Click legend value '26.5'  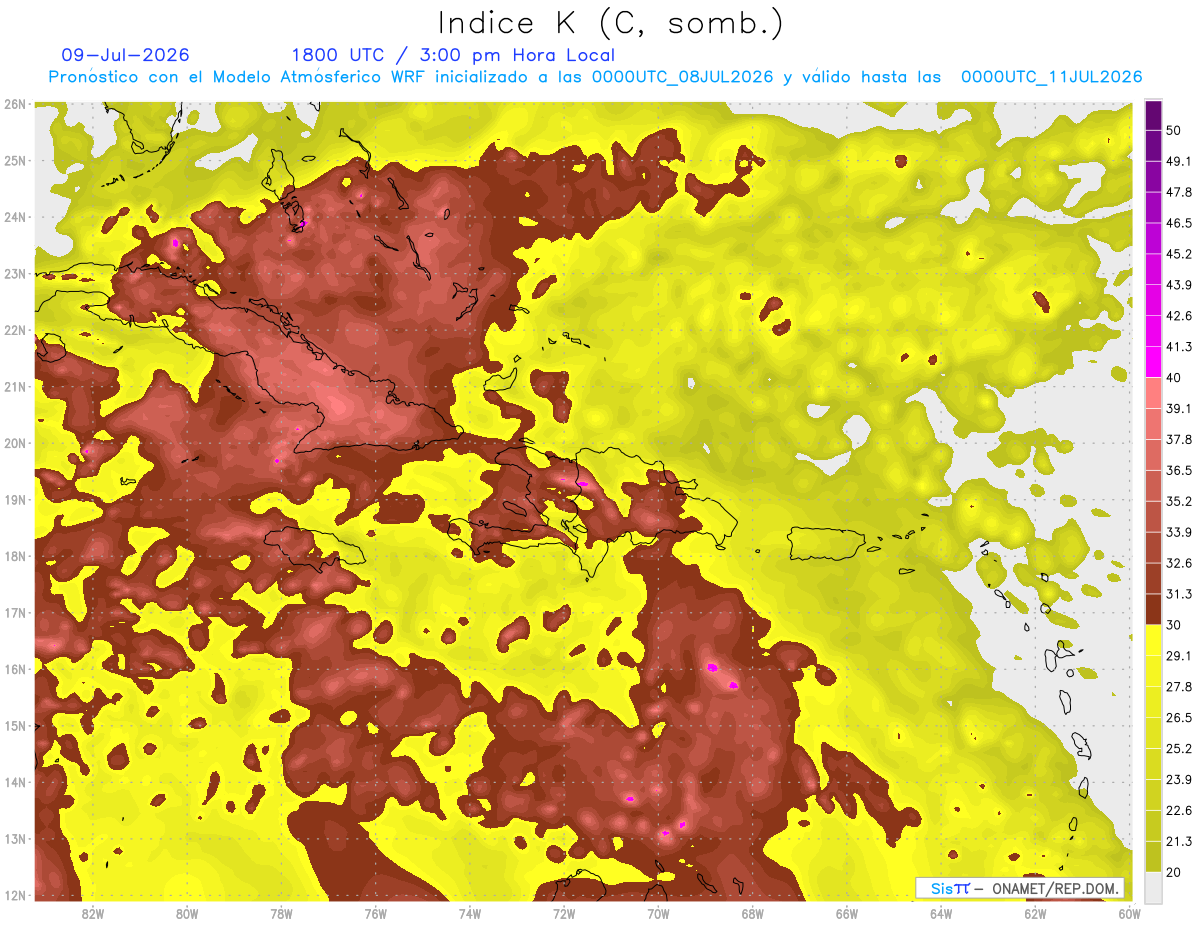coord(1179,718)
